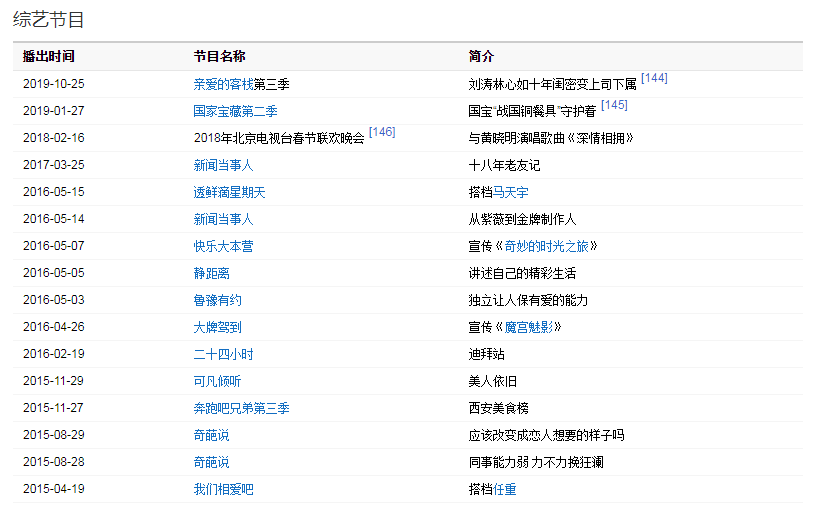The width and height of the screenshot is (817, 511).
Task: Open the 大牌驾到 link
Action: click(x=217, y=327)
